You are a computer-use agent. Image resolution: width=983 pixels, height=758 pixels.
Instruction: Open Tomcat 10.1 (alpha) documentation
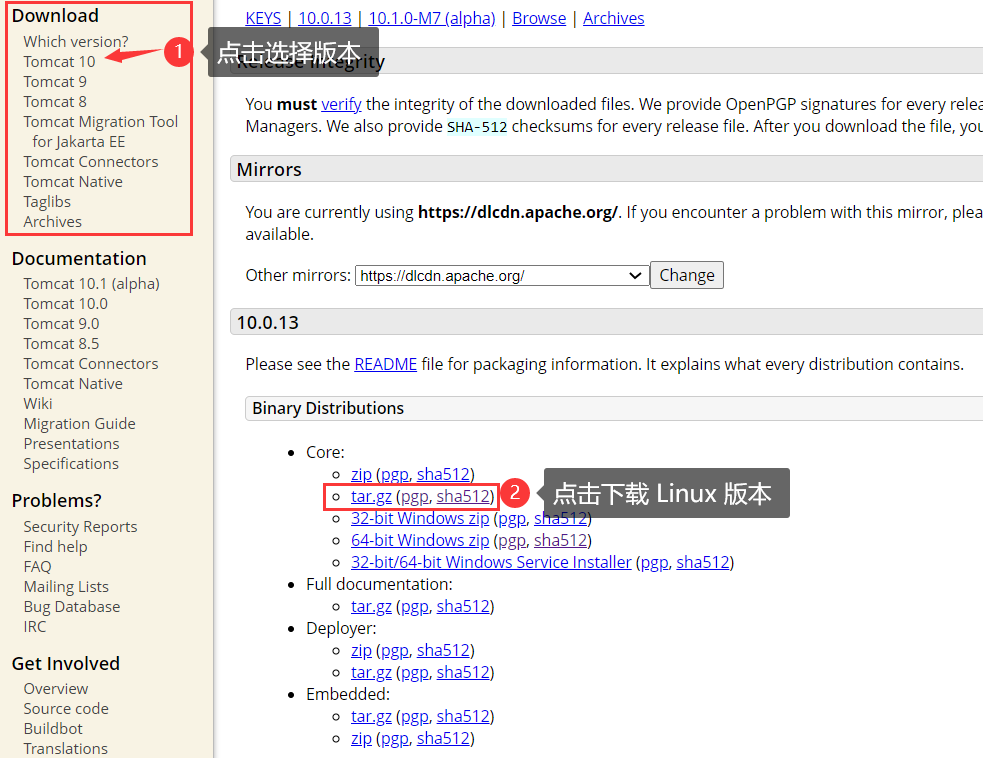[x=91, y=283]
